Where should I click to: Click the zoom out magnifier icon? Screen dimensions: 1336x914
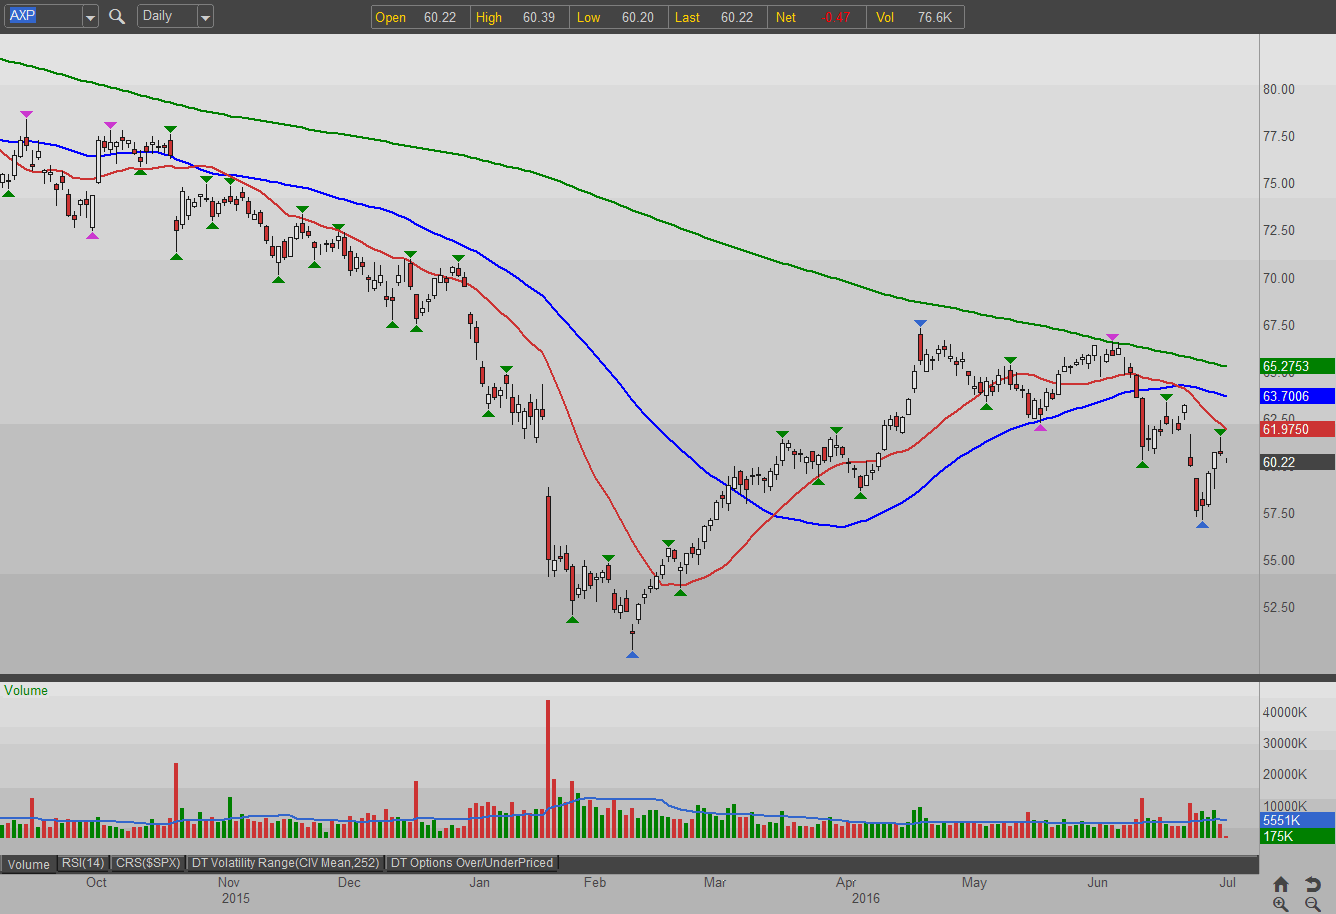1313,904
